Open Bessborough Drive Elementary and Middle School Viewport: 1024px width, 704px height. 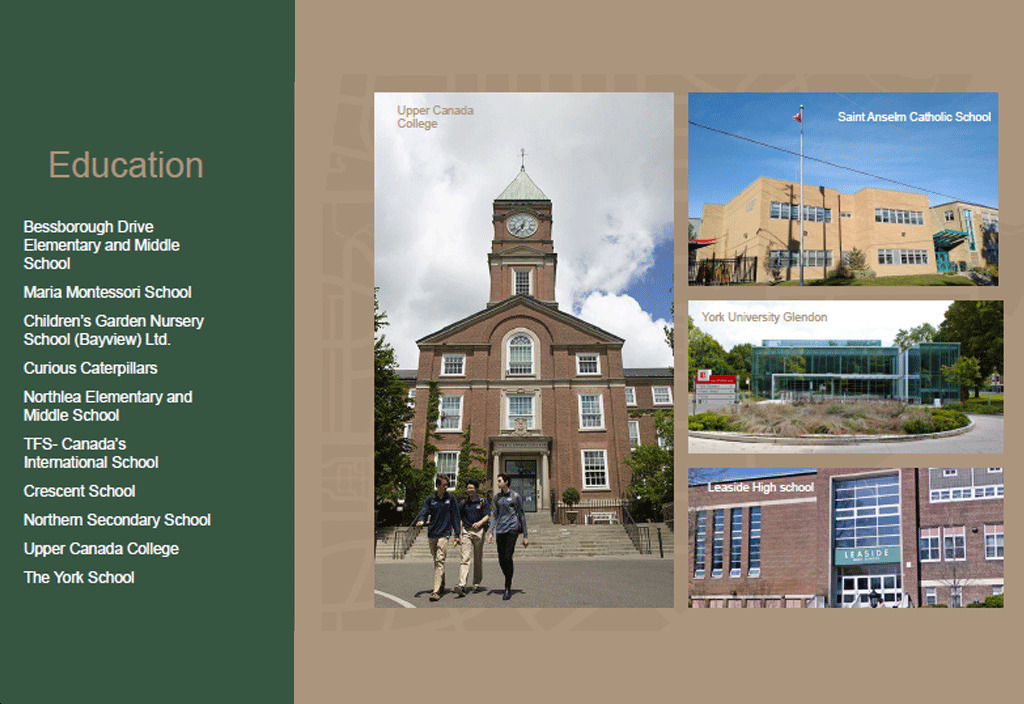click(101, 245)
